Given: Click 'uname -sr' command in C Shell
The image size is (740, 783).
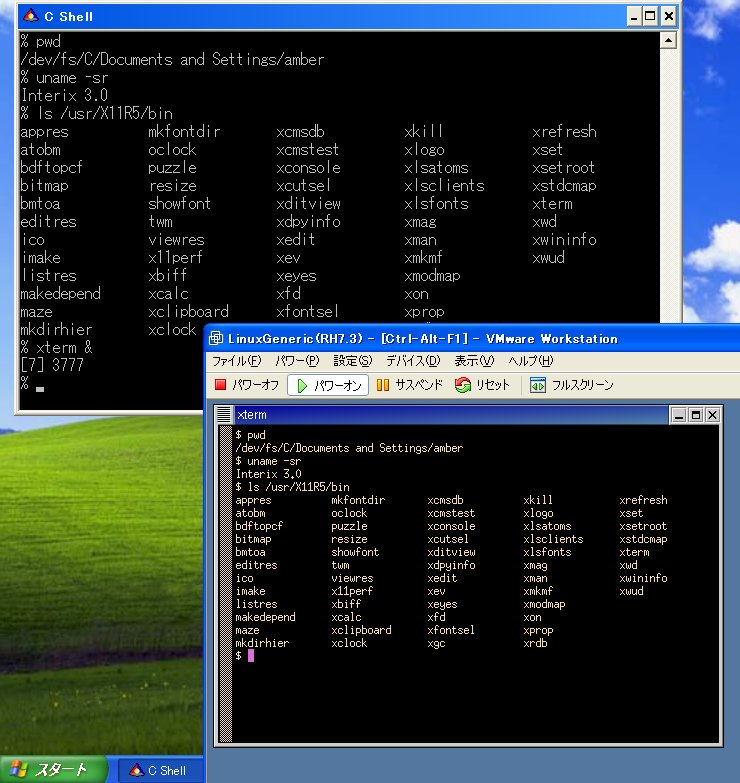Looking at the screenshot, I should pyautogui.click(x=72, y=78).
